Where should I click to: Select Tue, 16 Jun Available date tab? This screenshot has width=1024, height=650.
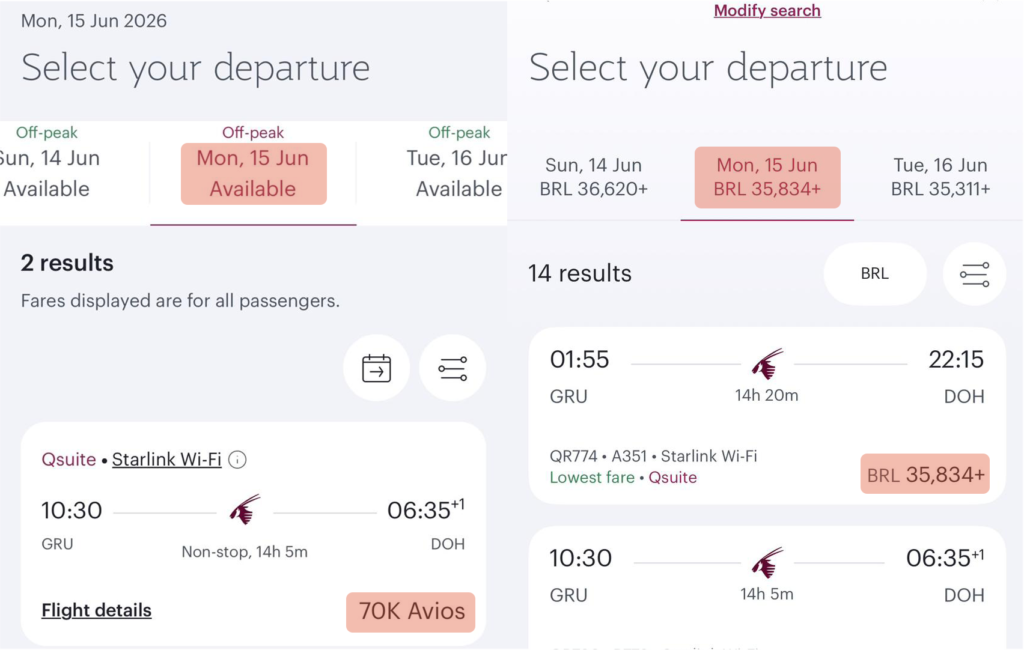pyautogui.click(x=458, y=173)
